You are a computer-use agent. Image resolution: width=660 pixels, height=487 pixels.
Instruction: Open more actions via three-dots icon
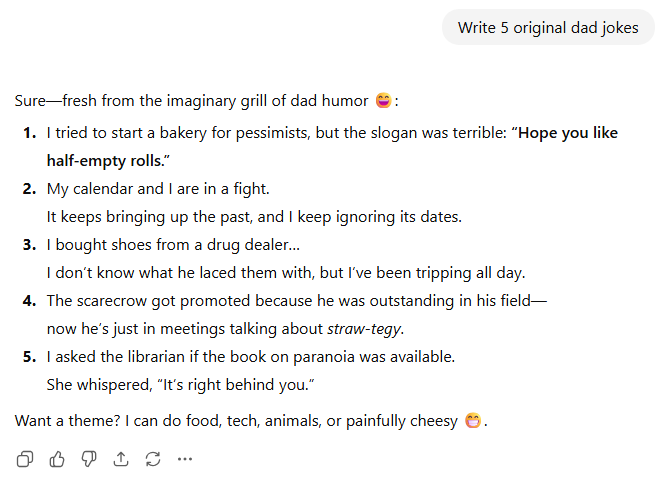coord(184,459)
